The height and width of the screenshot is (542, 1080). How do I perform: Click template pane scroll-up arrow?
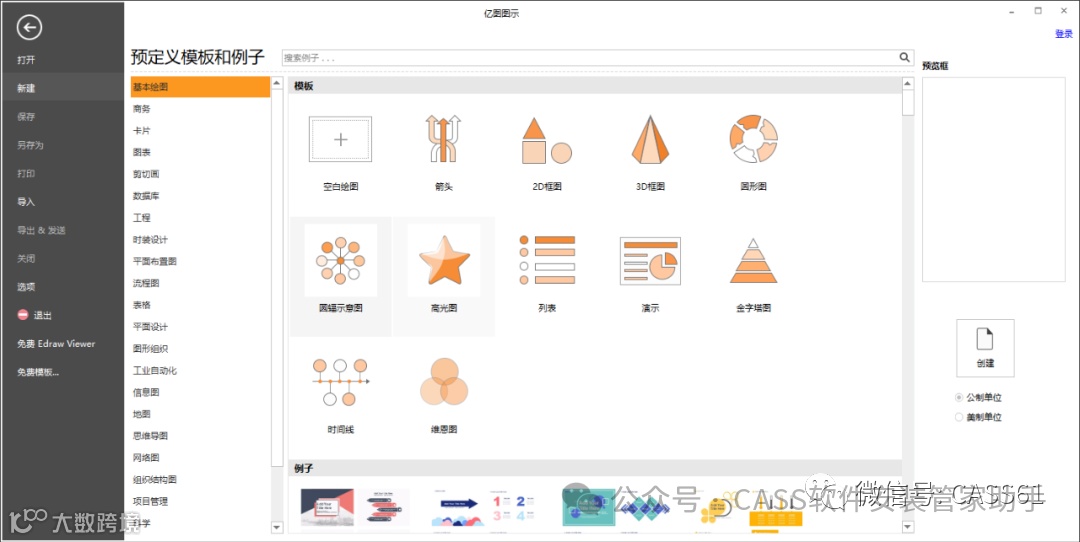908,83
